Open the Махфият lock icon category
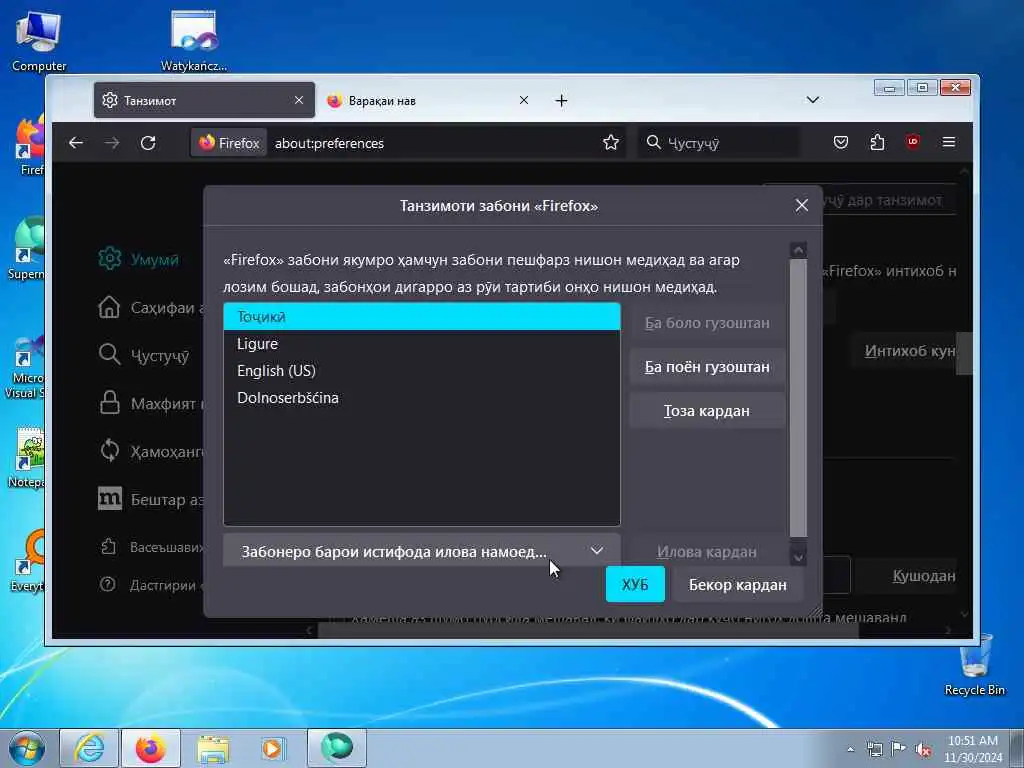1024x768 pixels. click(150, 404)
